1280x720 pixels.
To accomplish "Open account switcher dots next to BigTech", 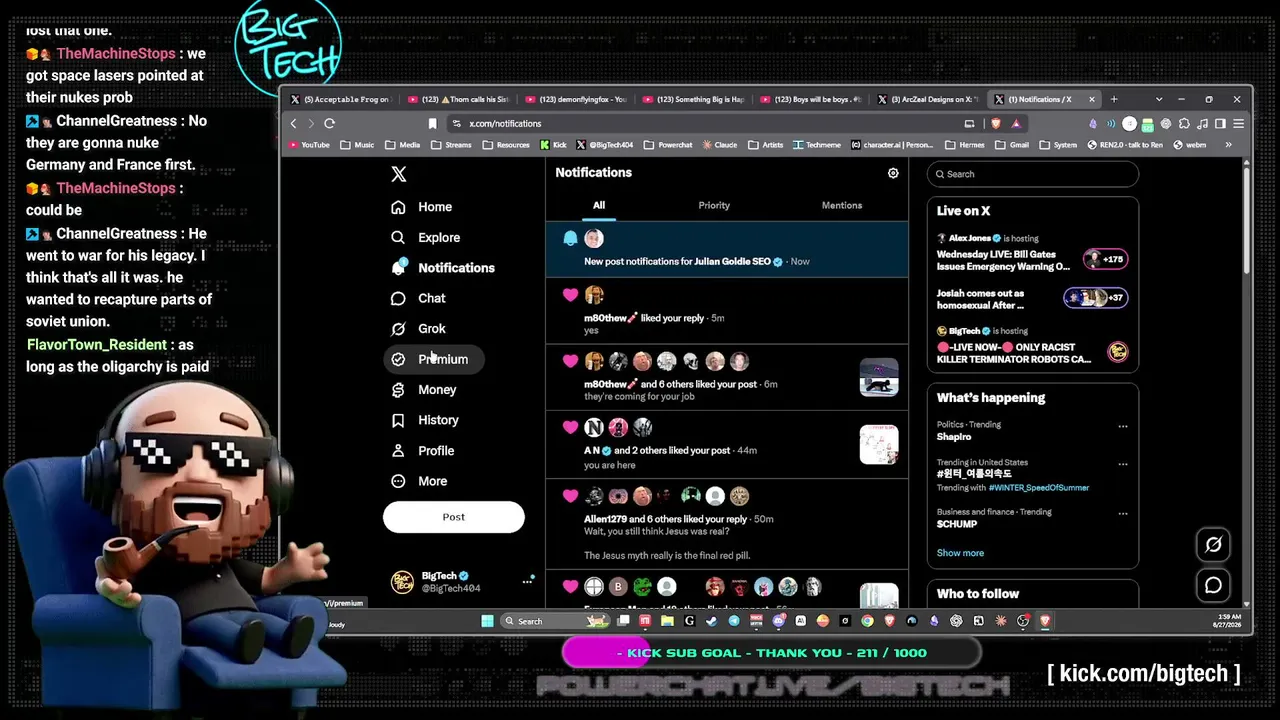I will (527, 581).
